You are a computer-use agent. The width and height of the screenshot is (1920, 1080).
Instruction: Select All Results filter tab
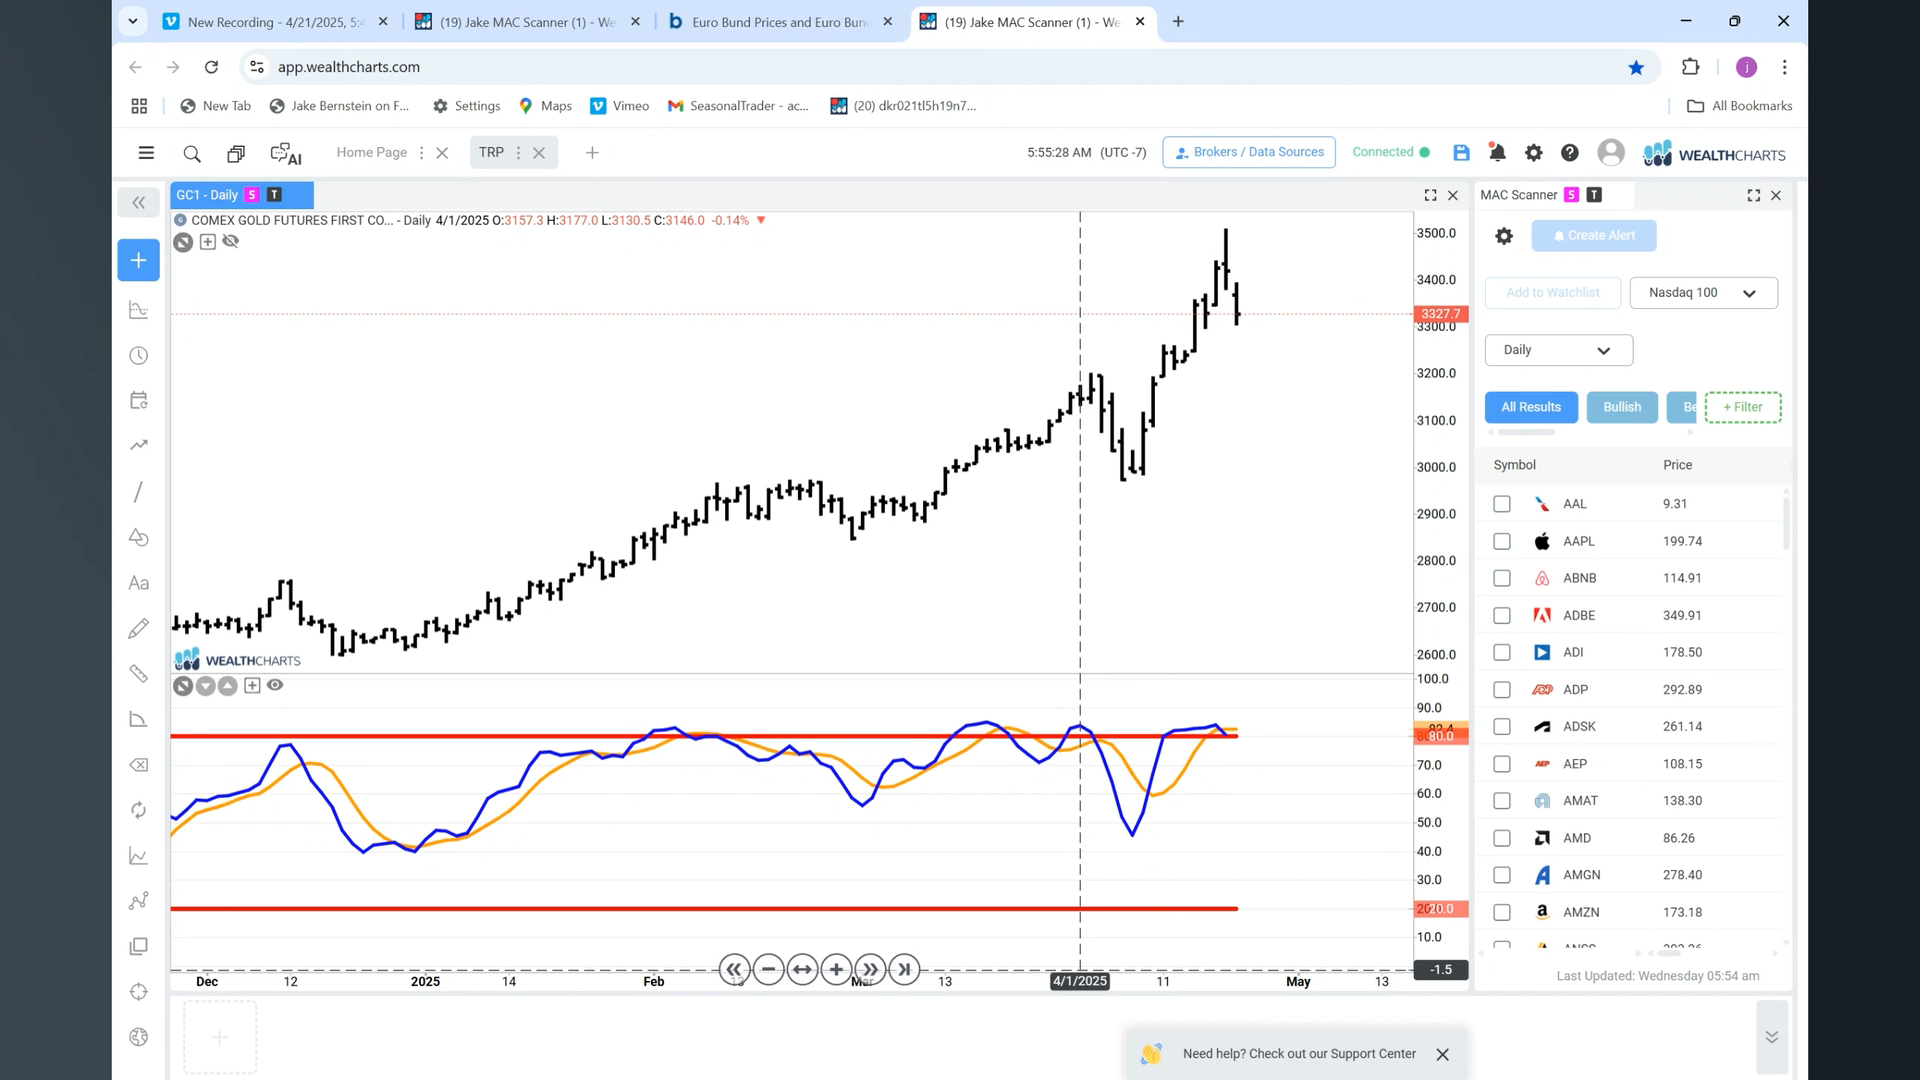pos(1531,407)
